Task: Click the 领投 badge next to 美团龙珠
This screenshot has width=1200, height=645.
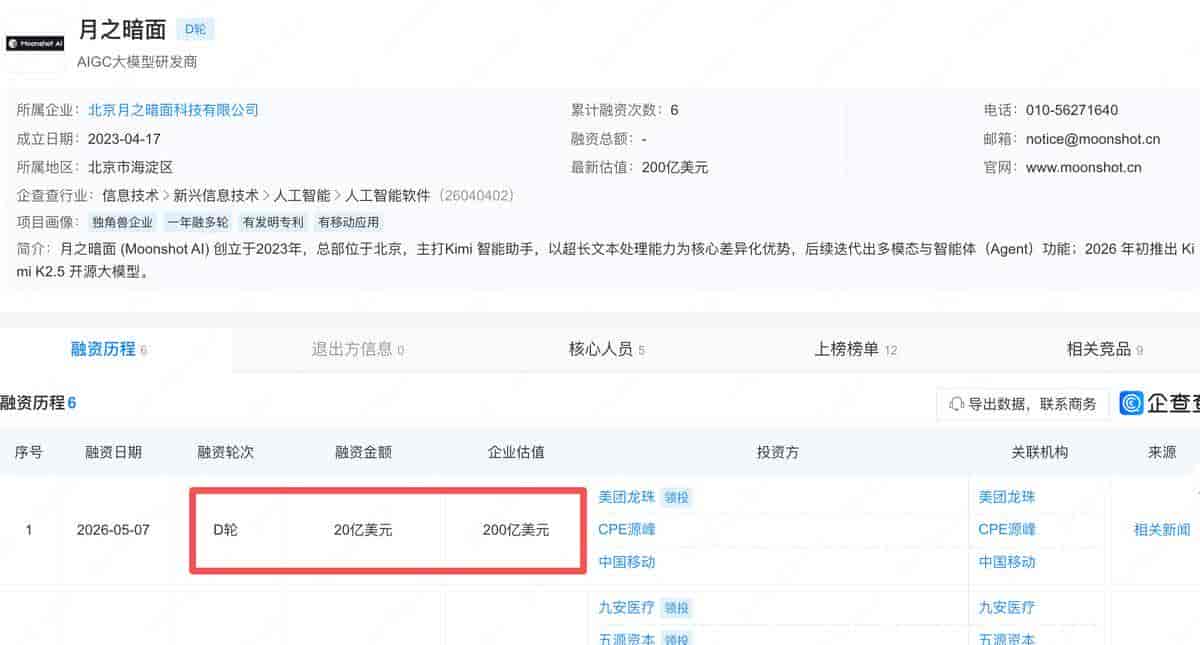Action: point(677,497)
